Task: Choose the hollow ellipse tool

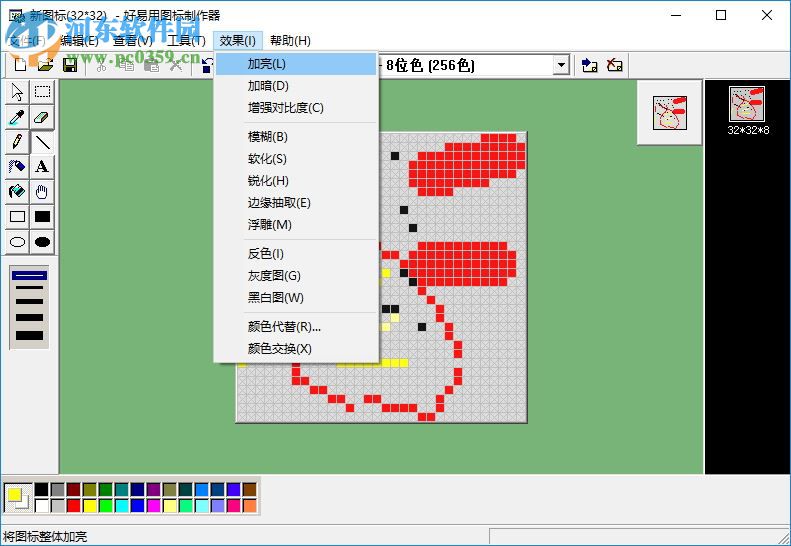Action: [x=17, y=242]
